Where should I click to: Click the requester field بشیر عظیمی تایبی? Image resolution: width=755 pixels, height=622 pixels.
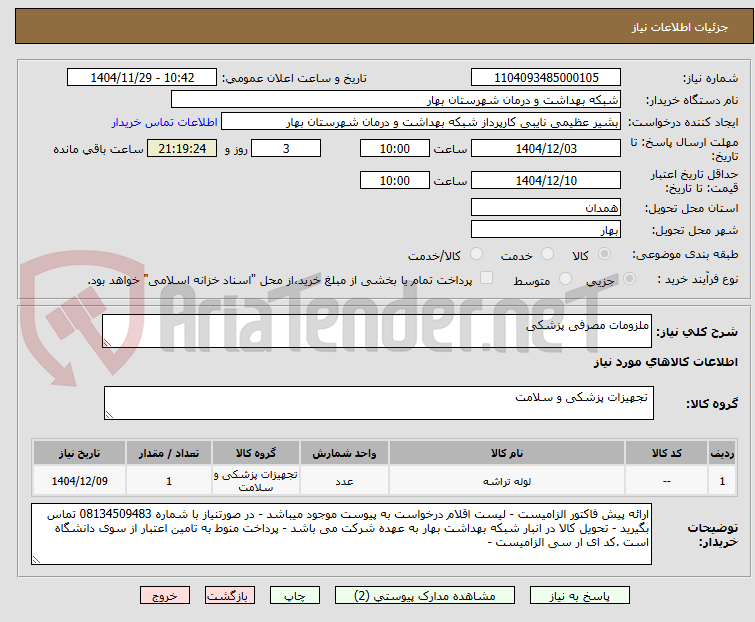421,122
